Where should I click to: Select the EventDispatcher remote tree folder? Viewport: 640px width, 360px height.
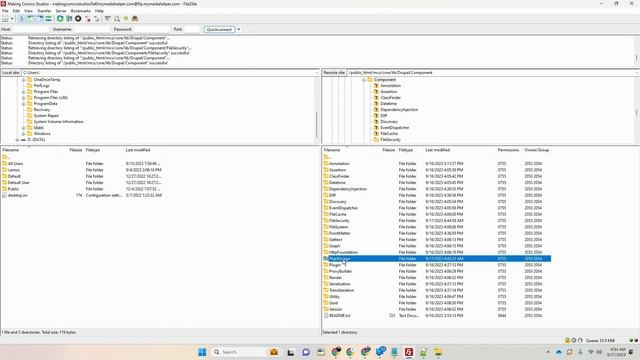click(395, 128)
